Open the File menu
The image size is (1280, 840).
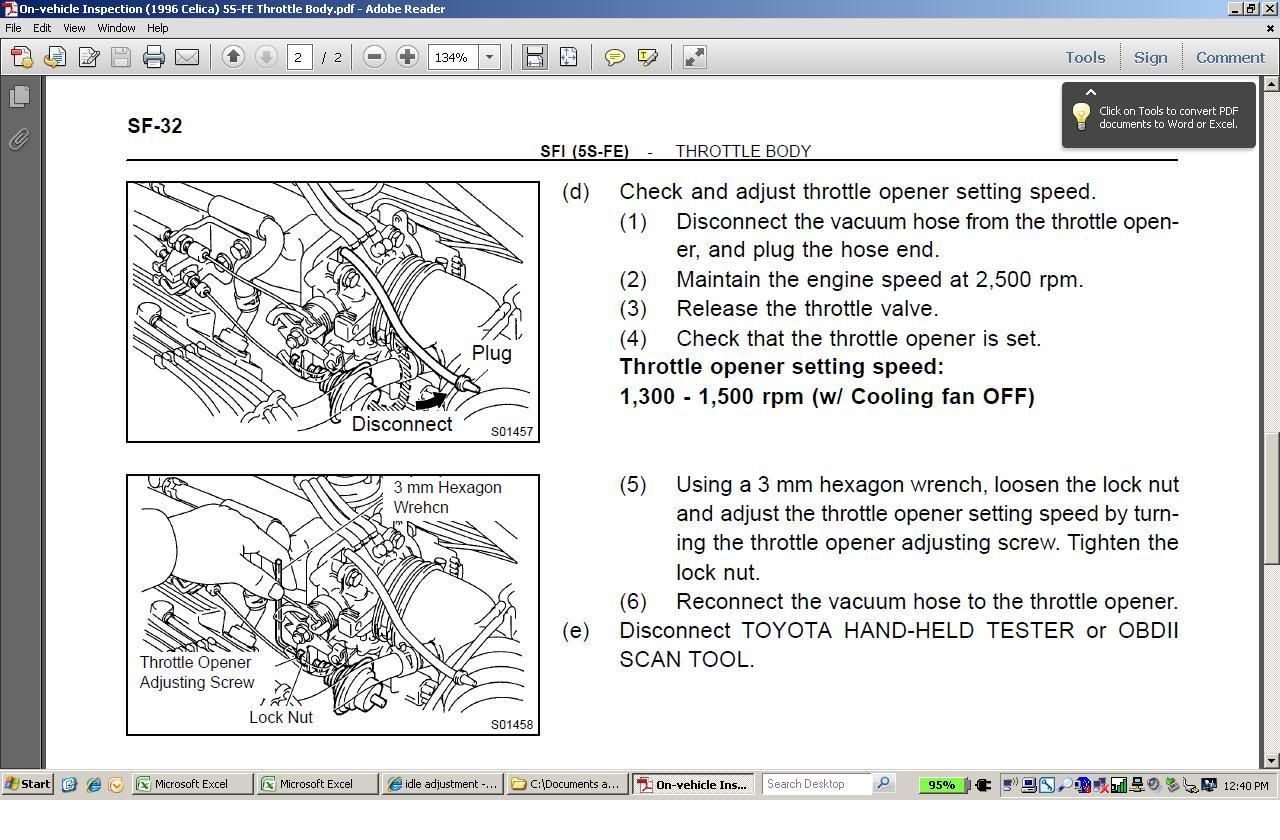coord(13,28)
